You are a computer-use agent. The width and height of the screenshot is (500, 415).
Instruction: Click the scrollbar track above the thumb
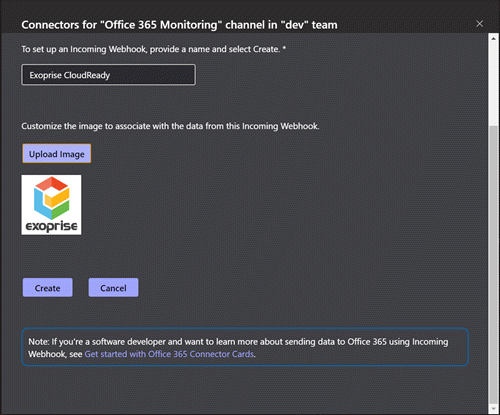[493, 84]
